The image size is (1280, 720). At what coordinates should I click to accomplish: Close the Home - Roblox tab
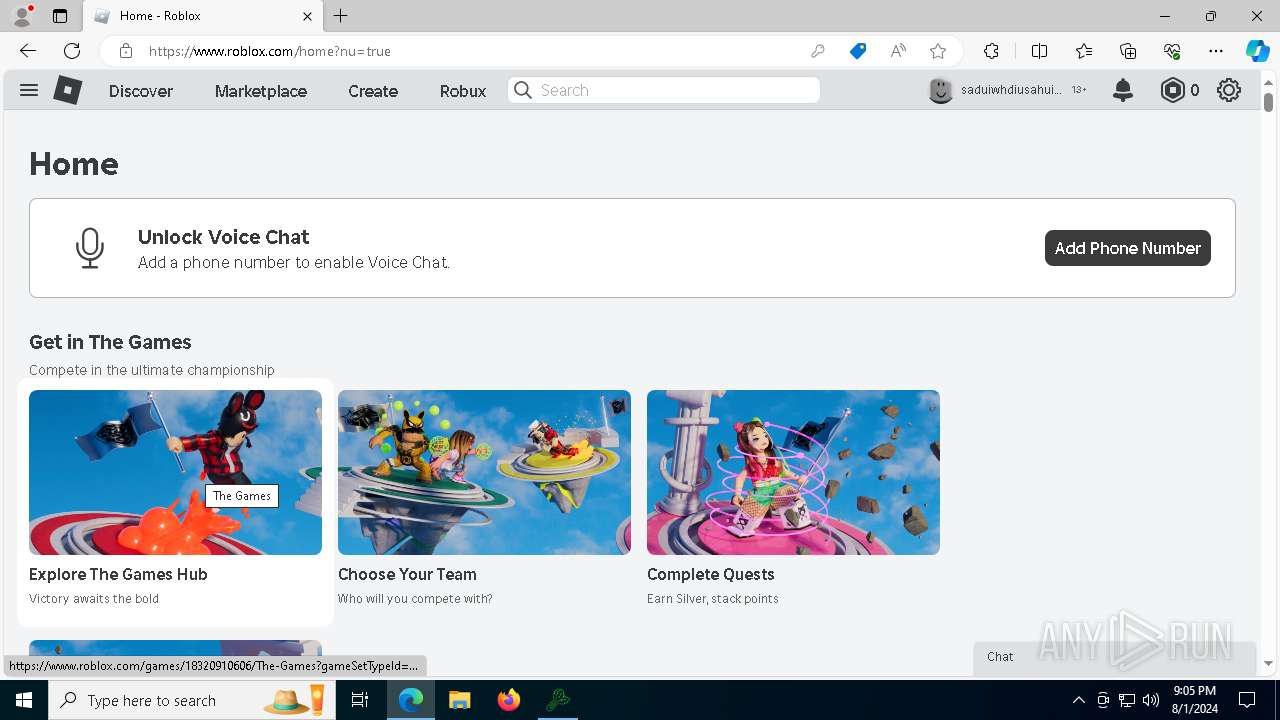(308, 16)
